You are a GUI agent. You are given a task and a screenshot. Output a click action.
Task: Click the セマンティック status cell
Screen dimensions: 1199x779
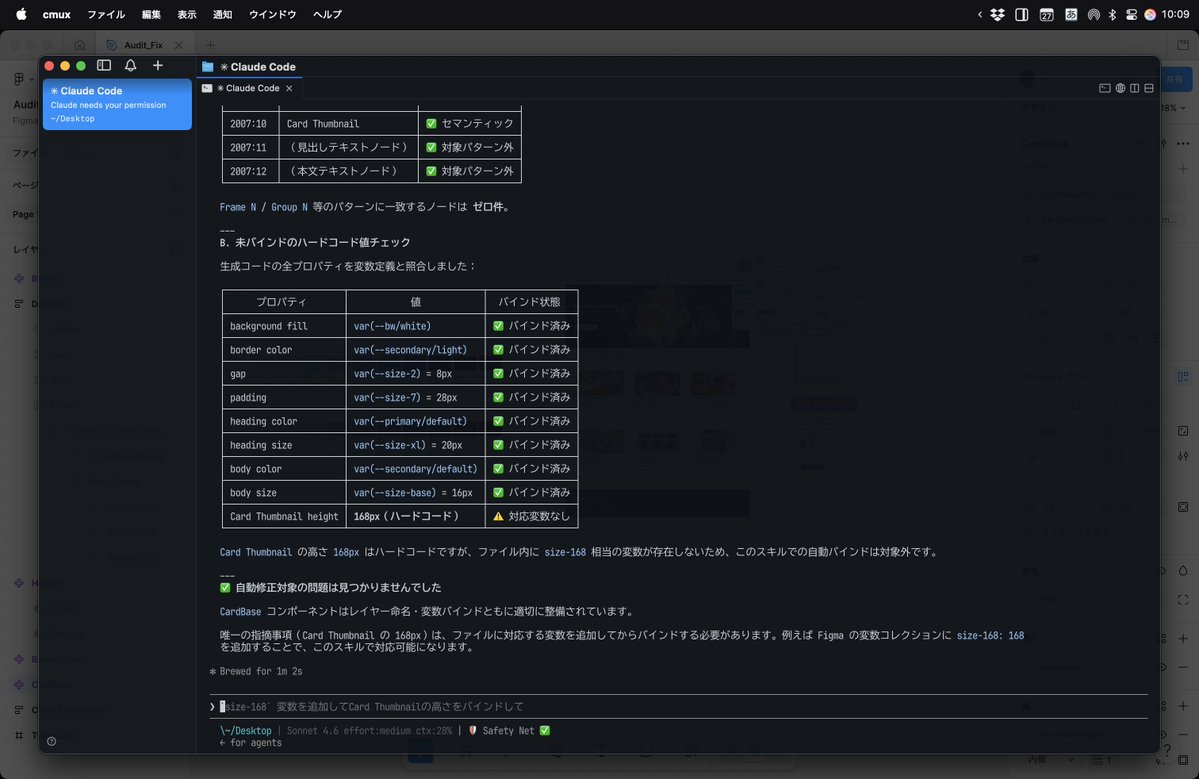[x=470, y=123]
